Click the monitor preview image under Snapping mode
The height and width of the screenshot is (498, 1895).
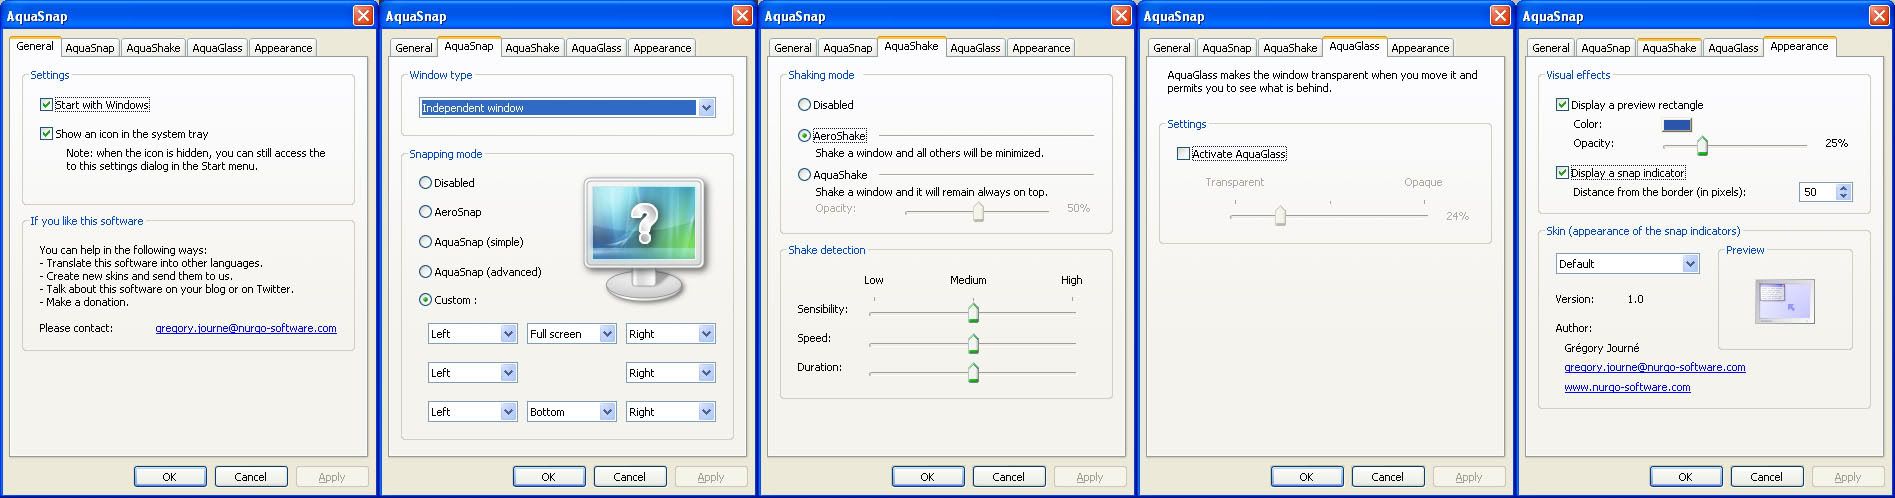tap(645, 239)
